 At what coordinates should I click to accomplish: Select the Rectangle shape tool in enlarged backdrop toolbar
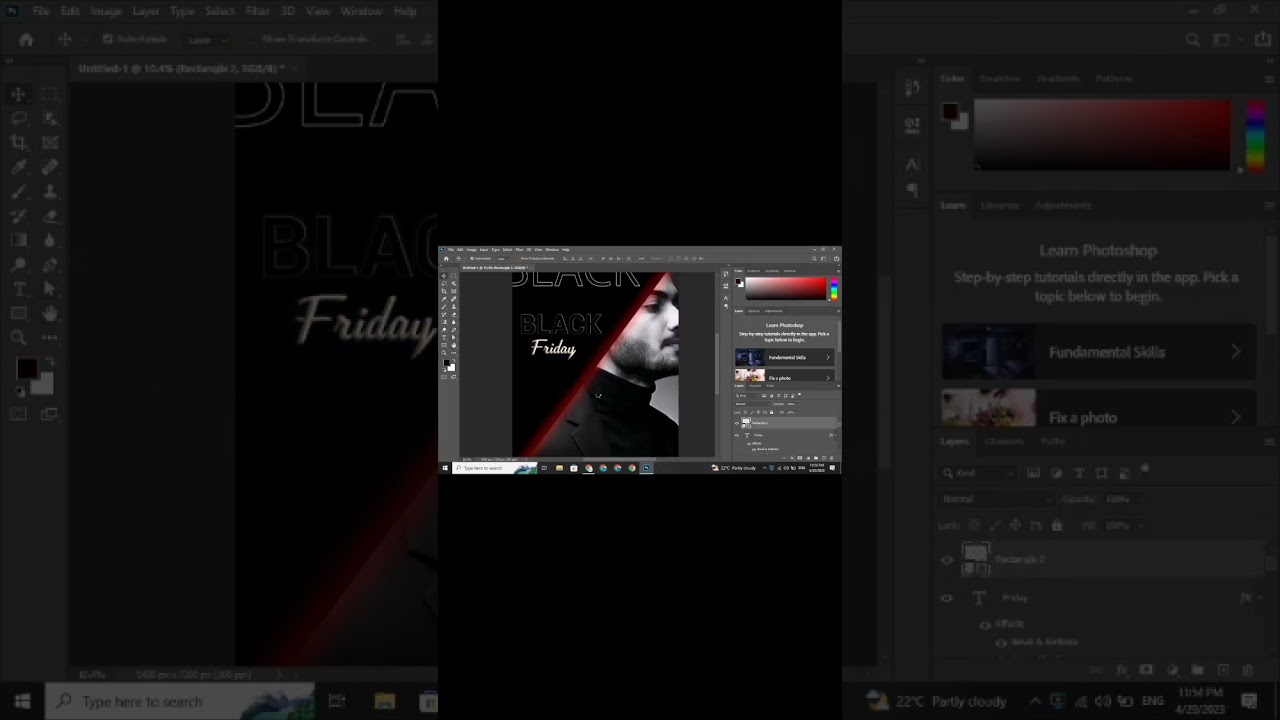click(19, 314)
